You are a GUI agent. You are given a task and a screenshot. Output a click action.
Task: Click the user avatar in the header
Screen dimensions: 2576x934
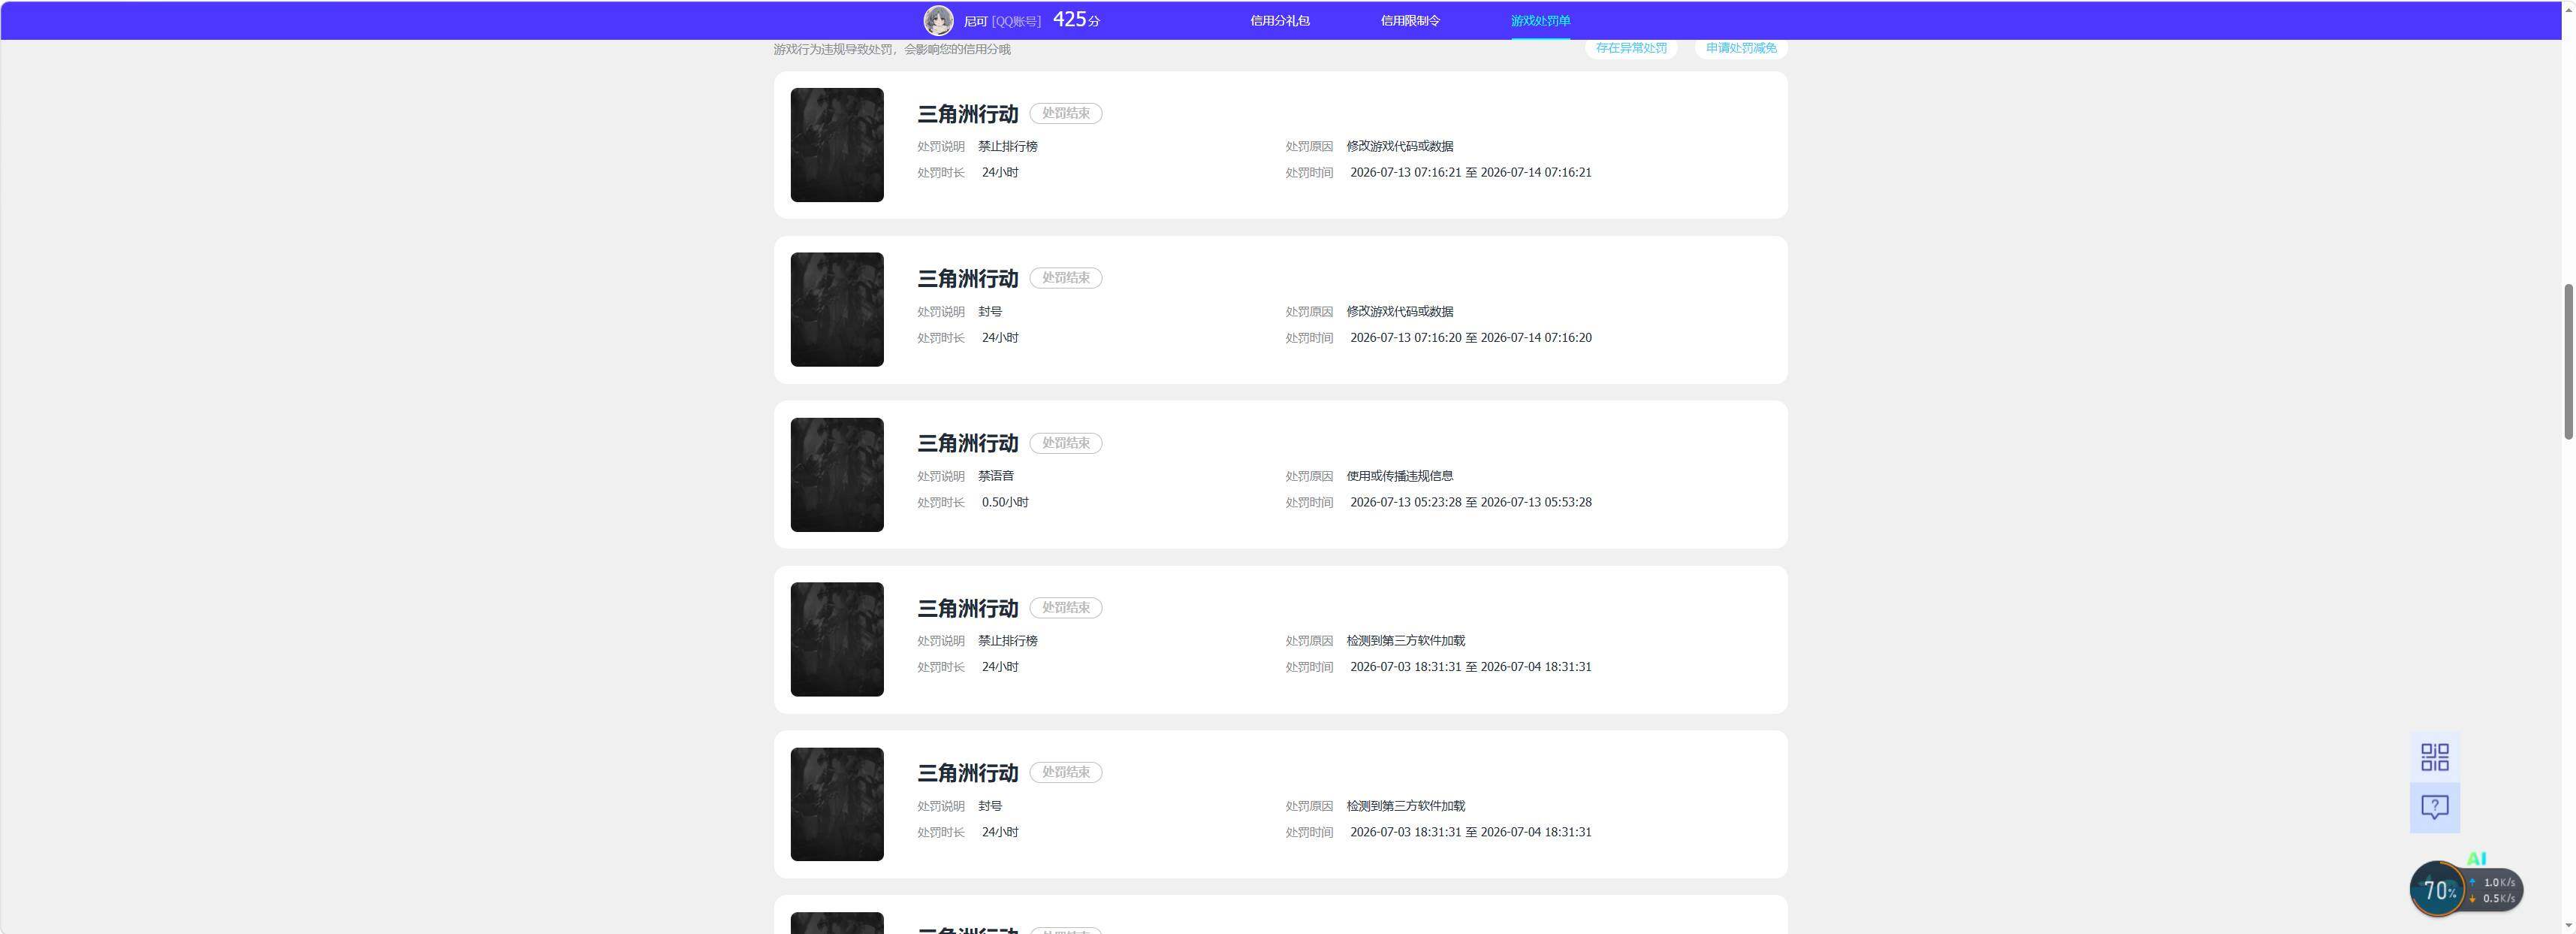pos(938,20)
